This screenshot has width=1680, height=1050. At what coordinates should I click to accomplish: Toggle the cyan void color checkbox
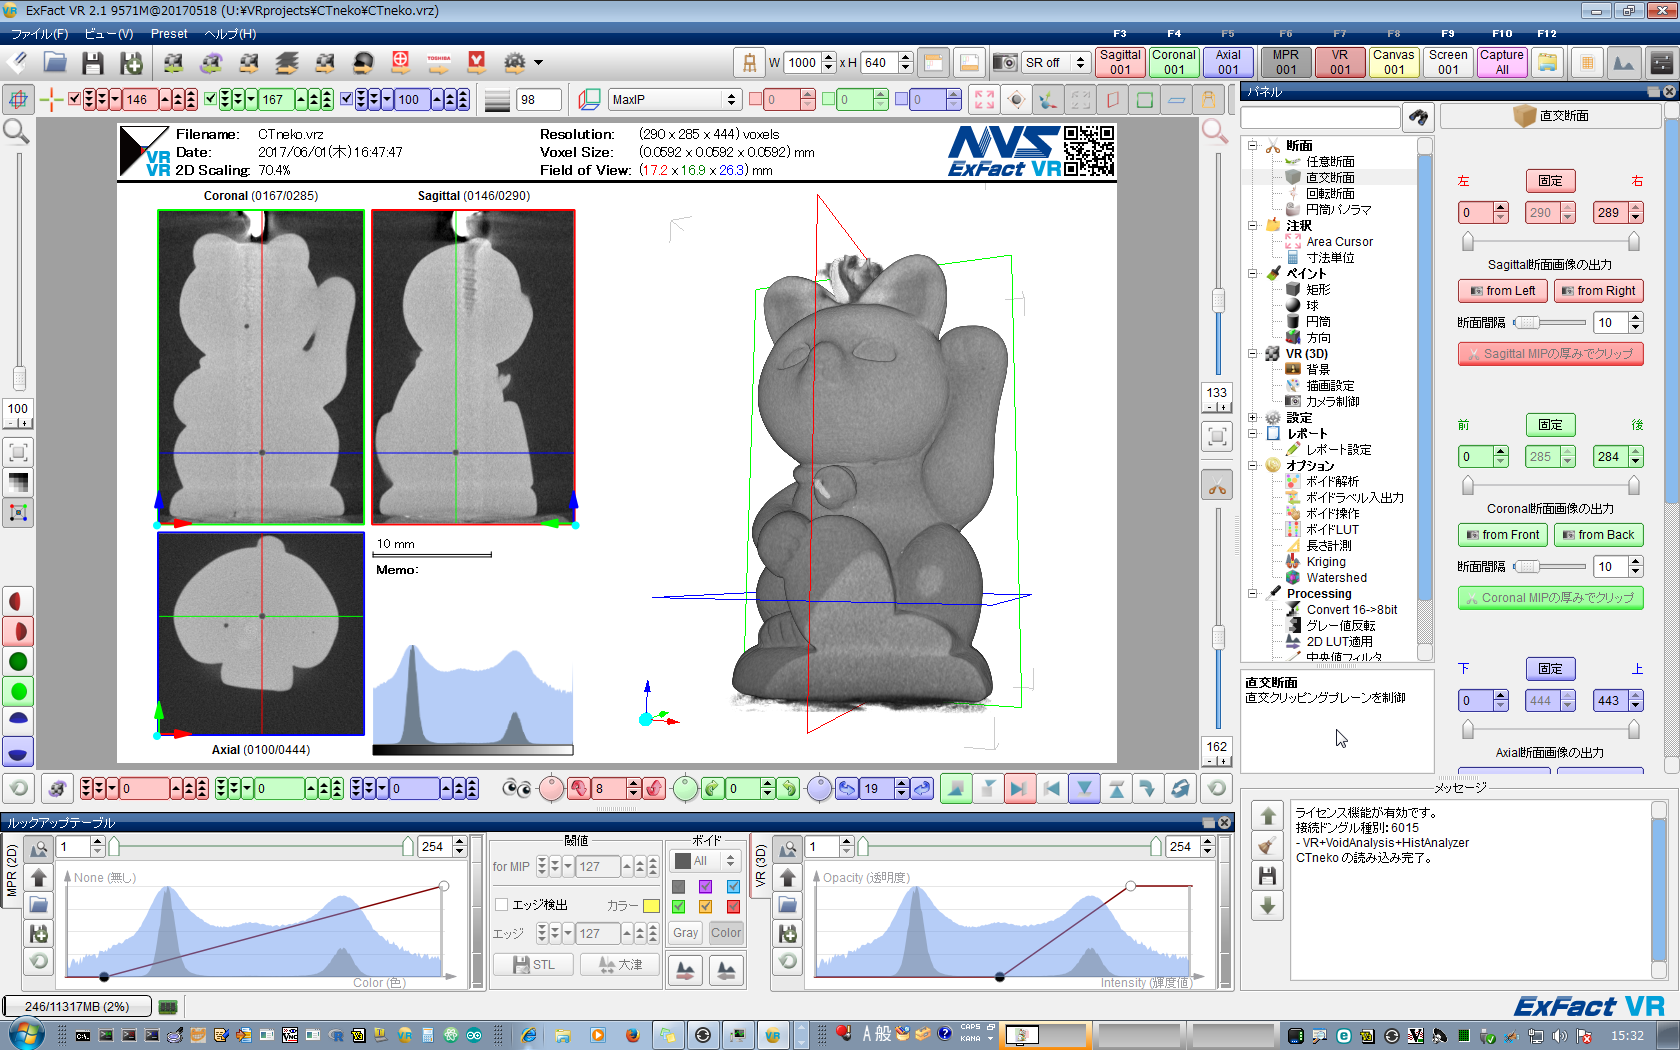click(x=733, y=887)
